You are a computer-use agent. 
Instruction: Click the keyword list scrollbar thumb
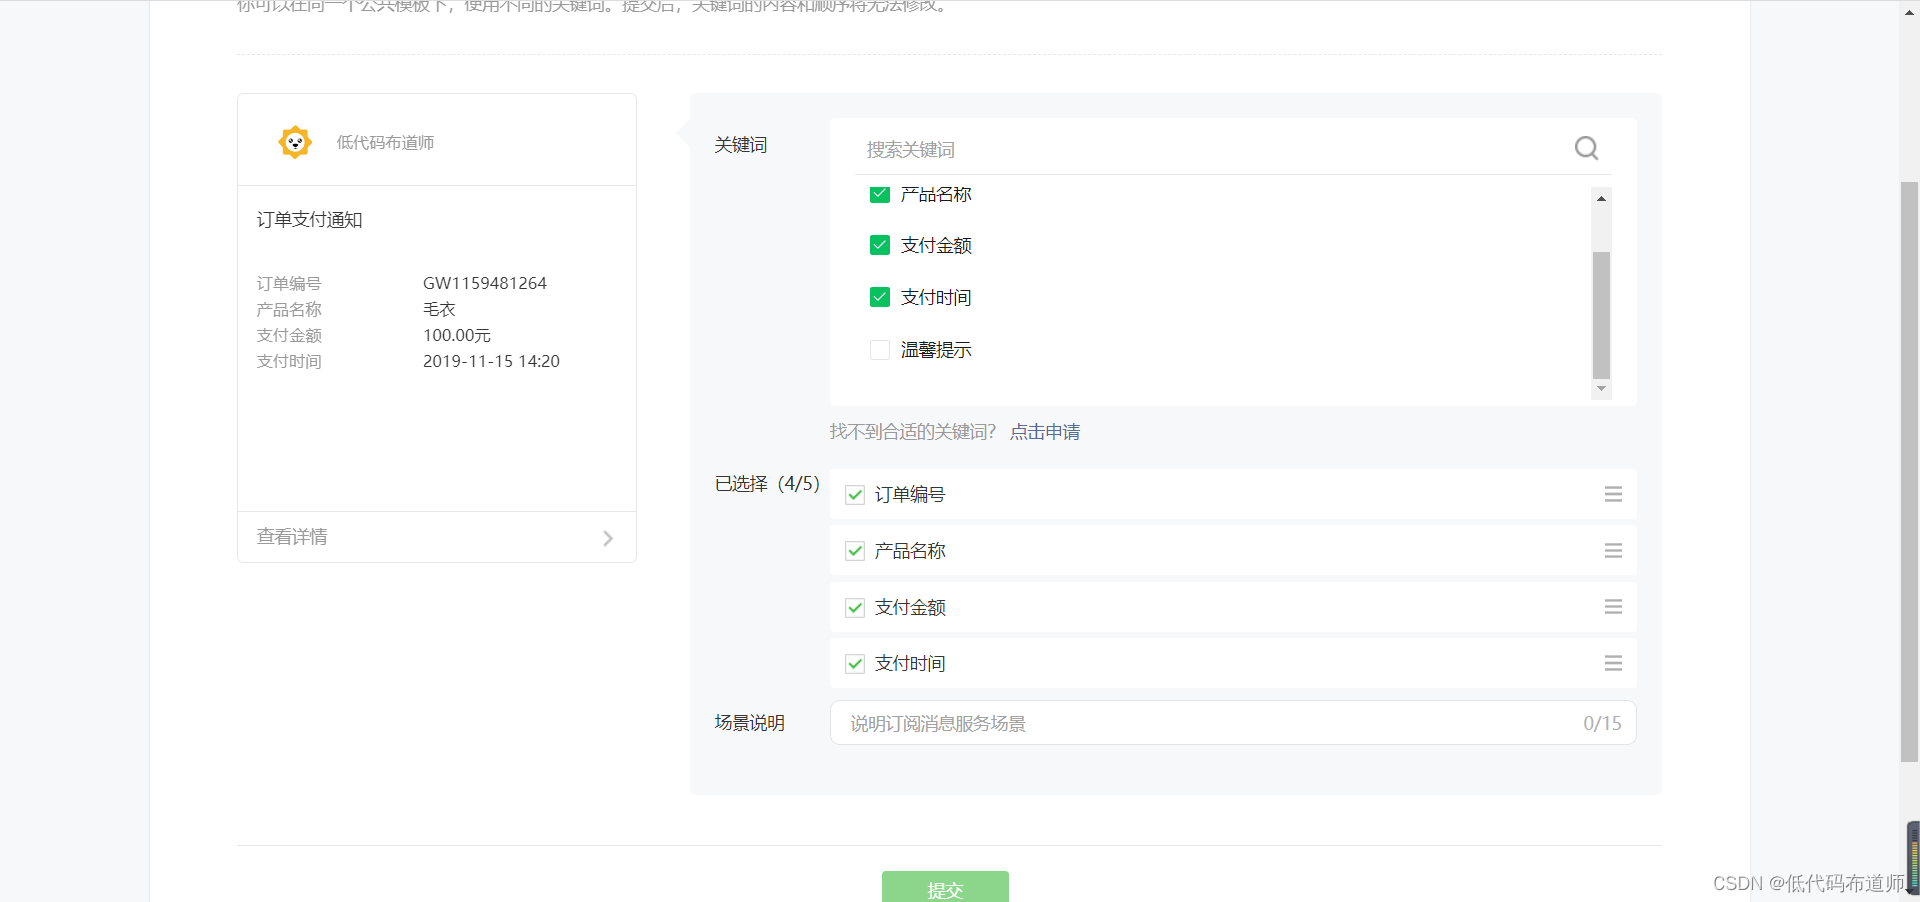pos(1601,315)
